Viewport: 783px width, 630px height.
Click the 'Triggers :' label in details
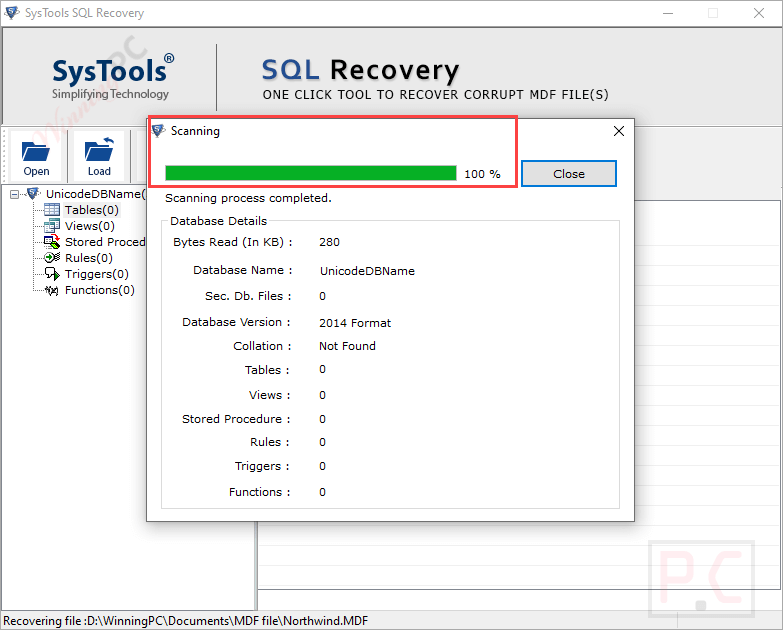(x=262, y=466)
